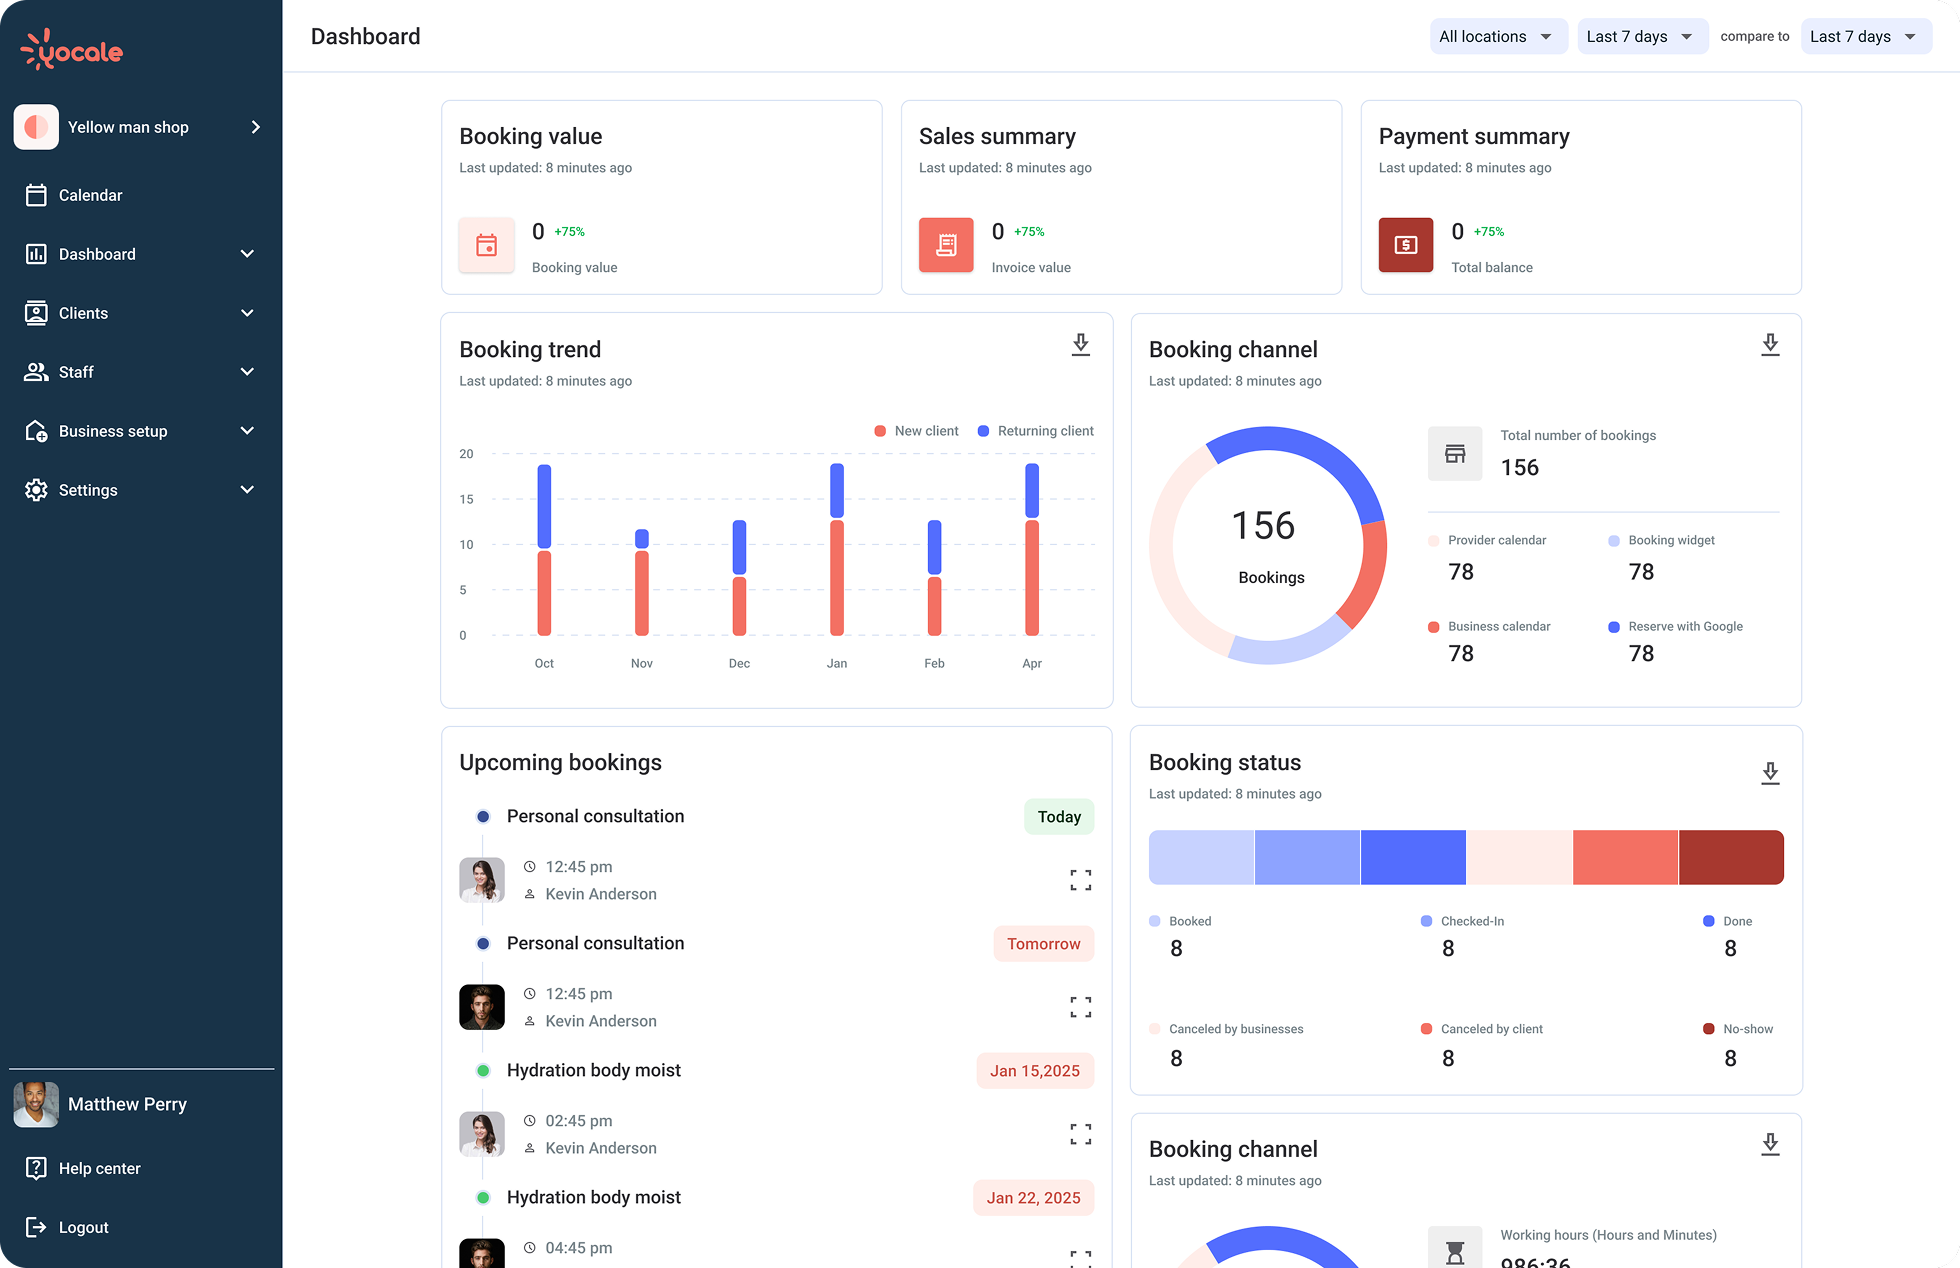The image size is (1960, 1268).
Task: Expand the Today Personal consultation booking
Action: (1081, 880)
